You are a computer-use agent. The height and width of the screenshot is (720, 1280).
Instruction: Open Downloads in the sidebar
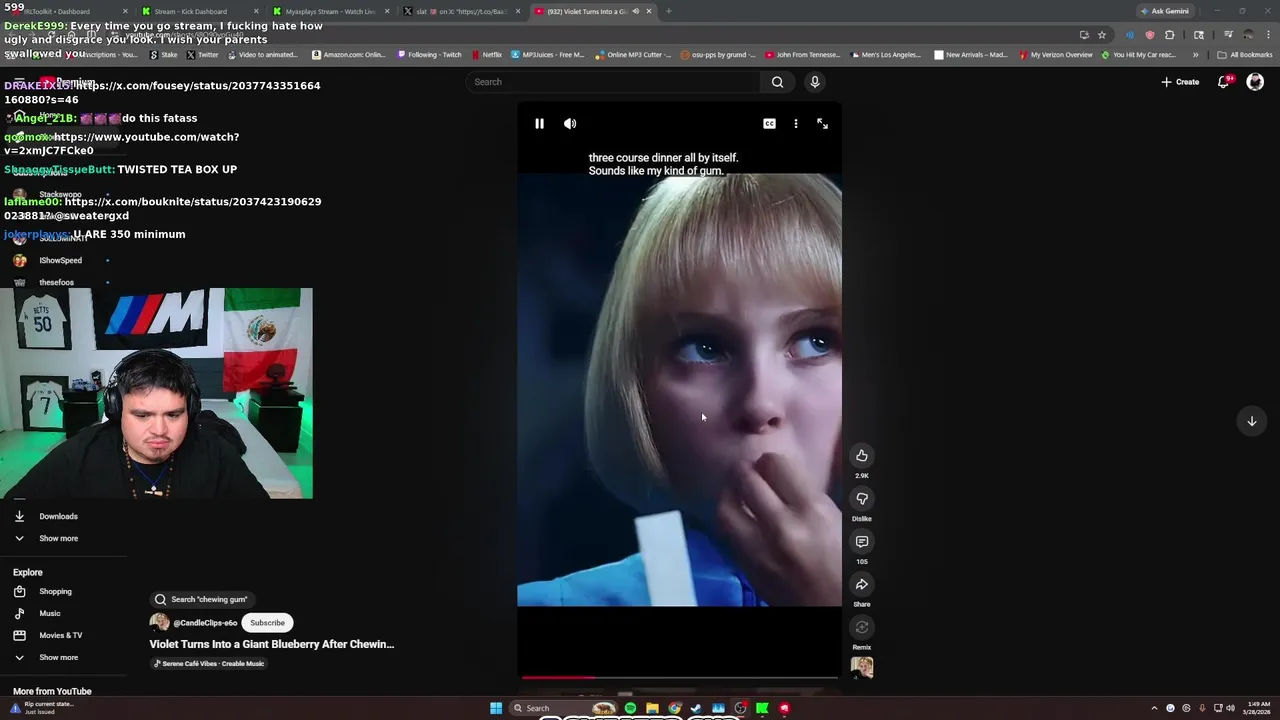(58, 517)
